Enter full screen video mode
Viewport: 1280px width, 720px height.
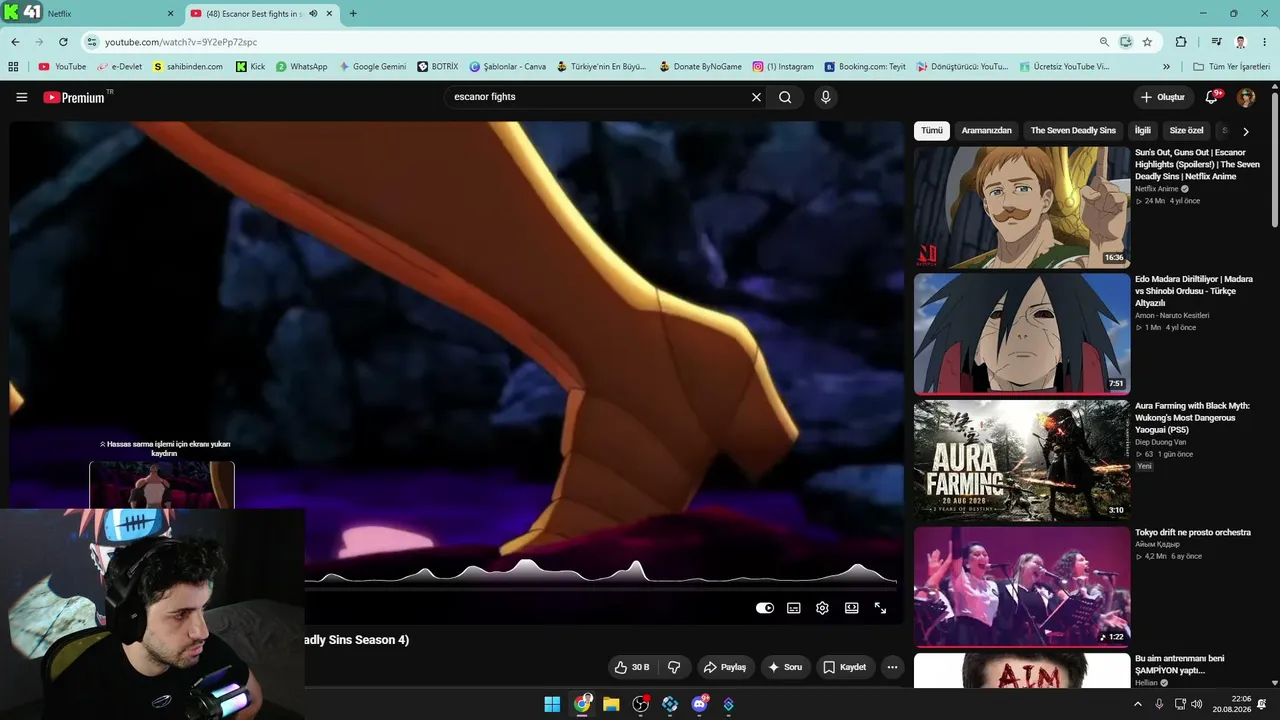pos(880,608)
